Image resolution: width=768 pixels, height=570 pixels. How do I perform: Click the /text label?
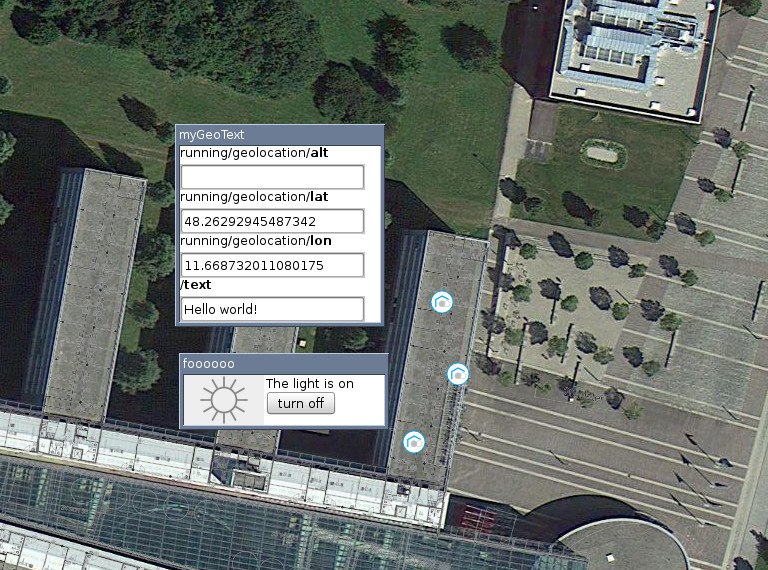(x=195, y=285)
